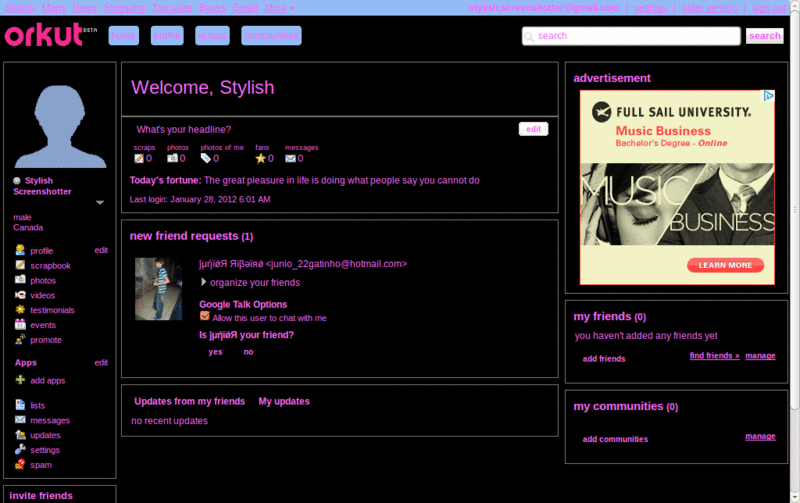Switch to My updates tab
Viewport: 800px width, 503px height.
click(284, 401)
